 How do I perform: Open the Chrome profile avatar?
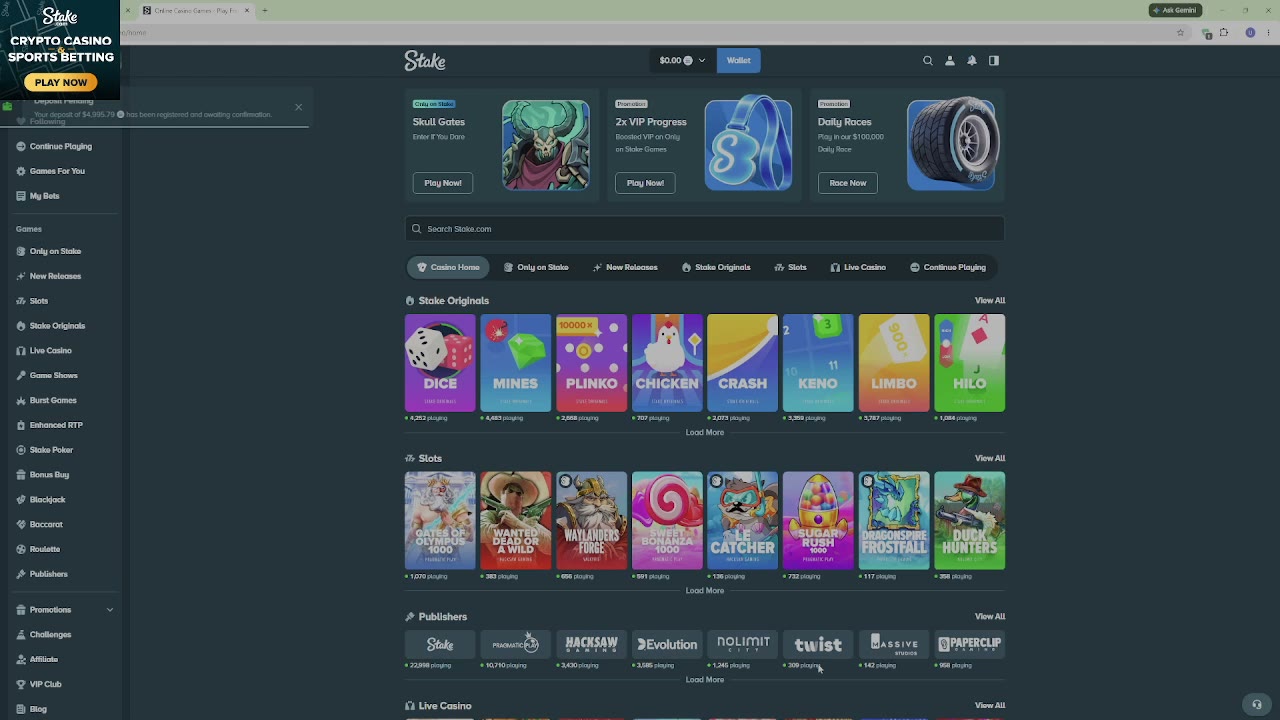point(1250,32)
